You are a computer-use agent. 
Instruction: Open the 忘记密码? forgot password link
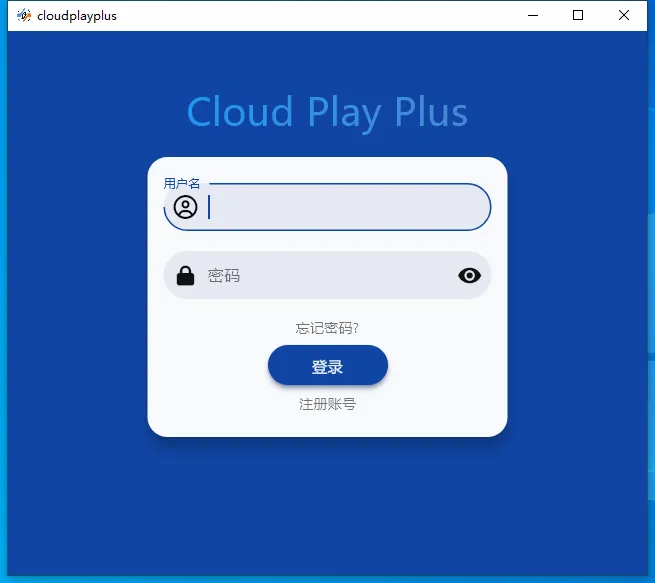[327, 328]
